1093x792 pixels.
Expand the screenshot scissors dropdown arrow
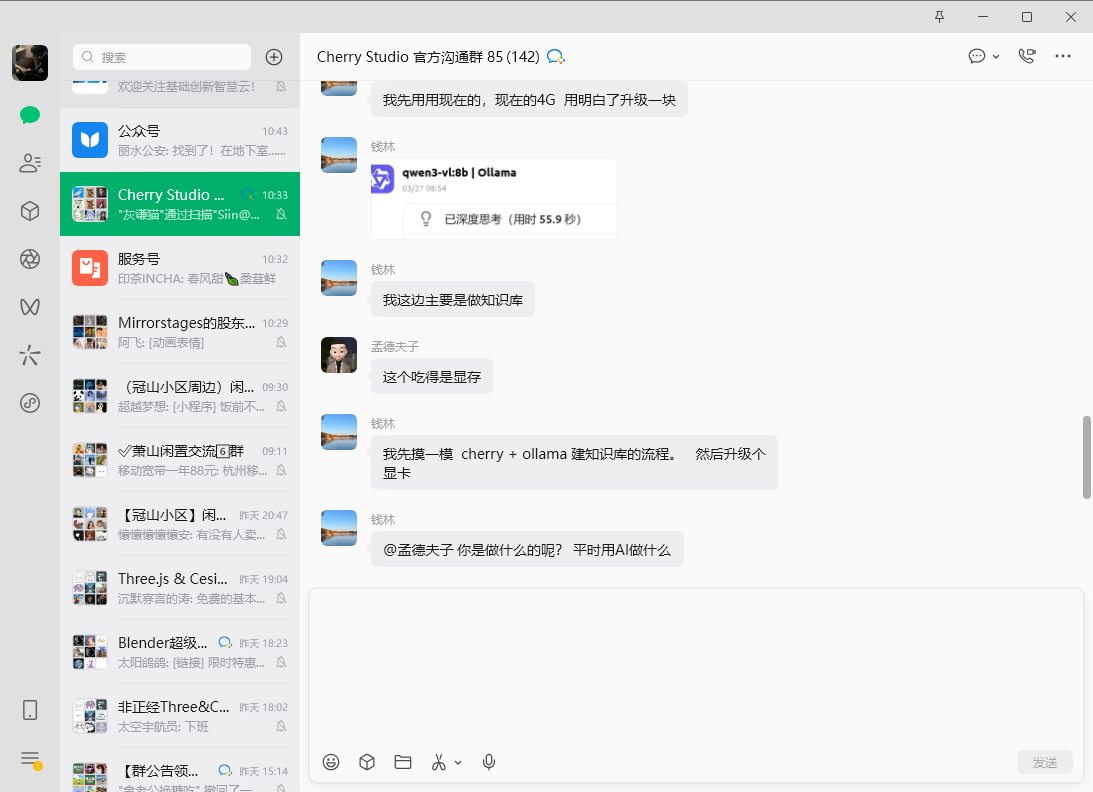point(458,762)
